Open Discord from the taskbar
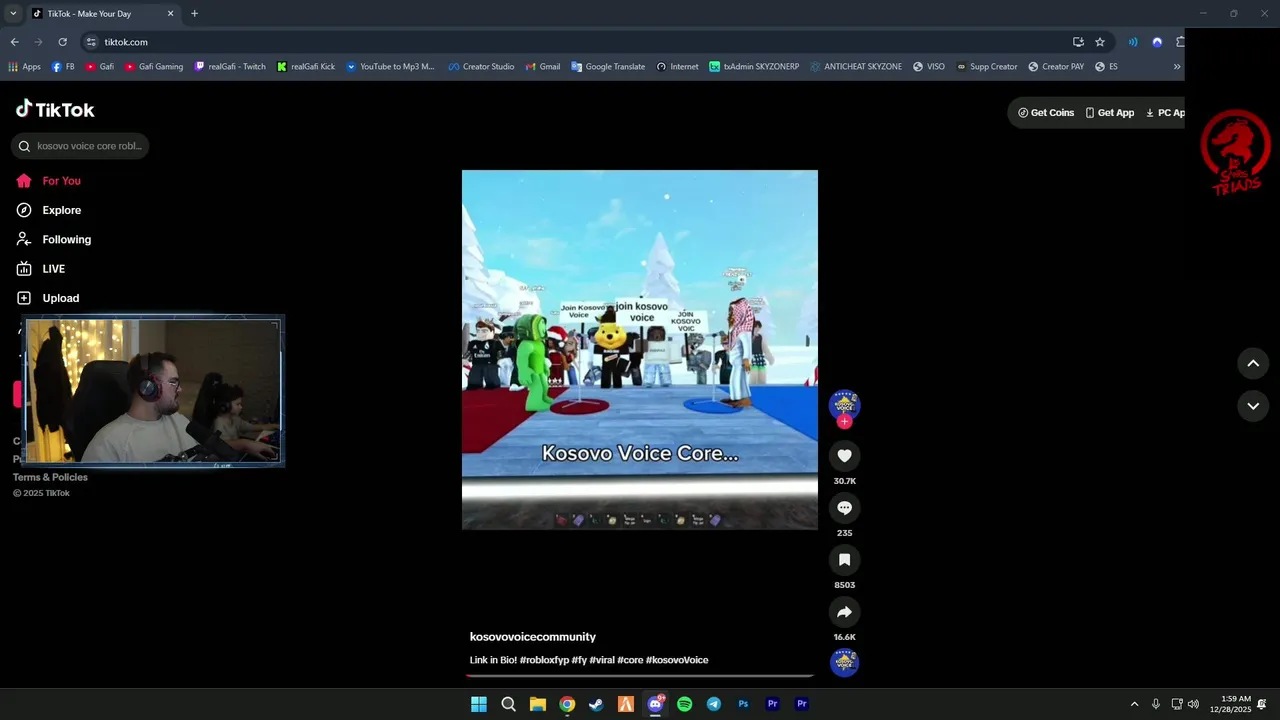Image resolution: width=1280 pixels, height=720 pixels. [655, 704]
